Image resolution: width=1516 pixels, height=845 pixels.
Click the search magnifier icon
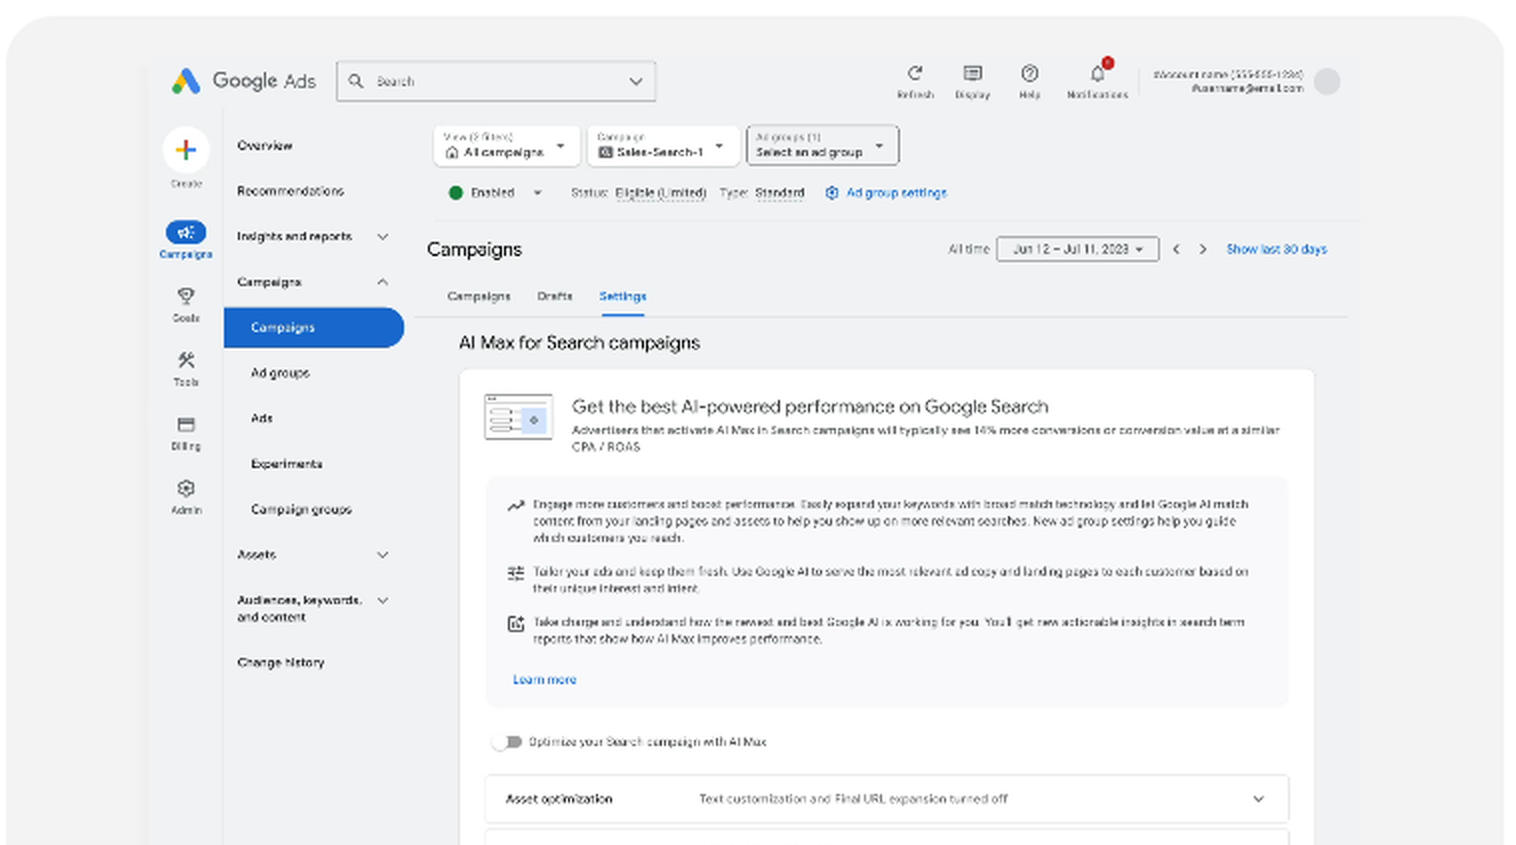click(x=356, y=81)
